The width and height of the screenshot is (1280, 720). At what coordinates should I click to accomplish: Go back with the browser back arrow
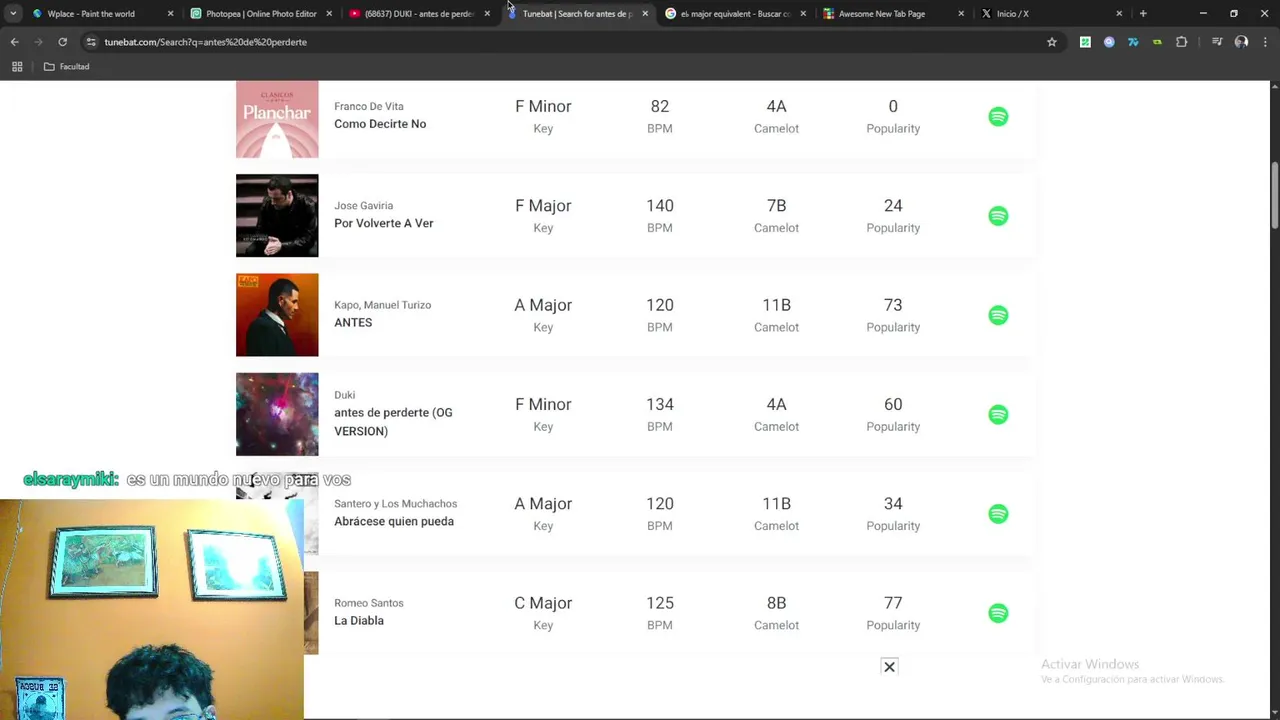click(14, 42)
